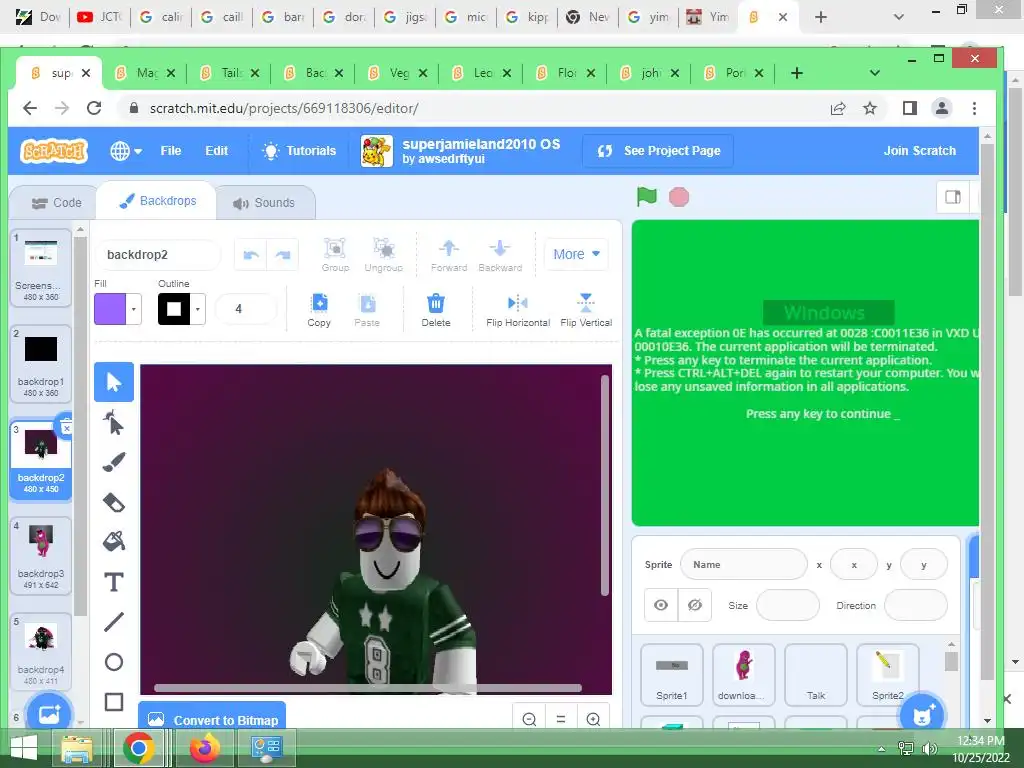The width and height of the screenshot is (1024, 768).
Task: Open the Fill color dropdown
Action: [133, 309]
